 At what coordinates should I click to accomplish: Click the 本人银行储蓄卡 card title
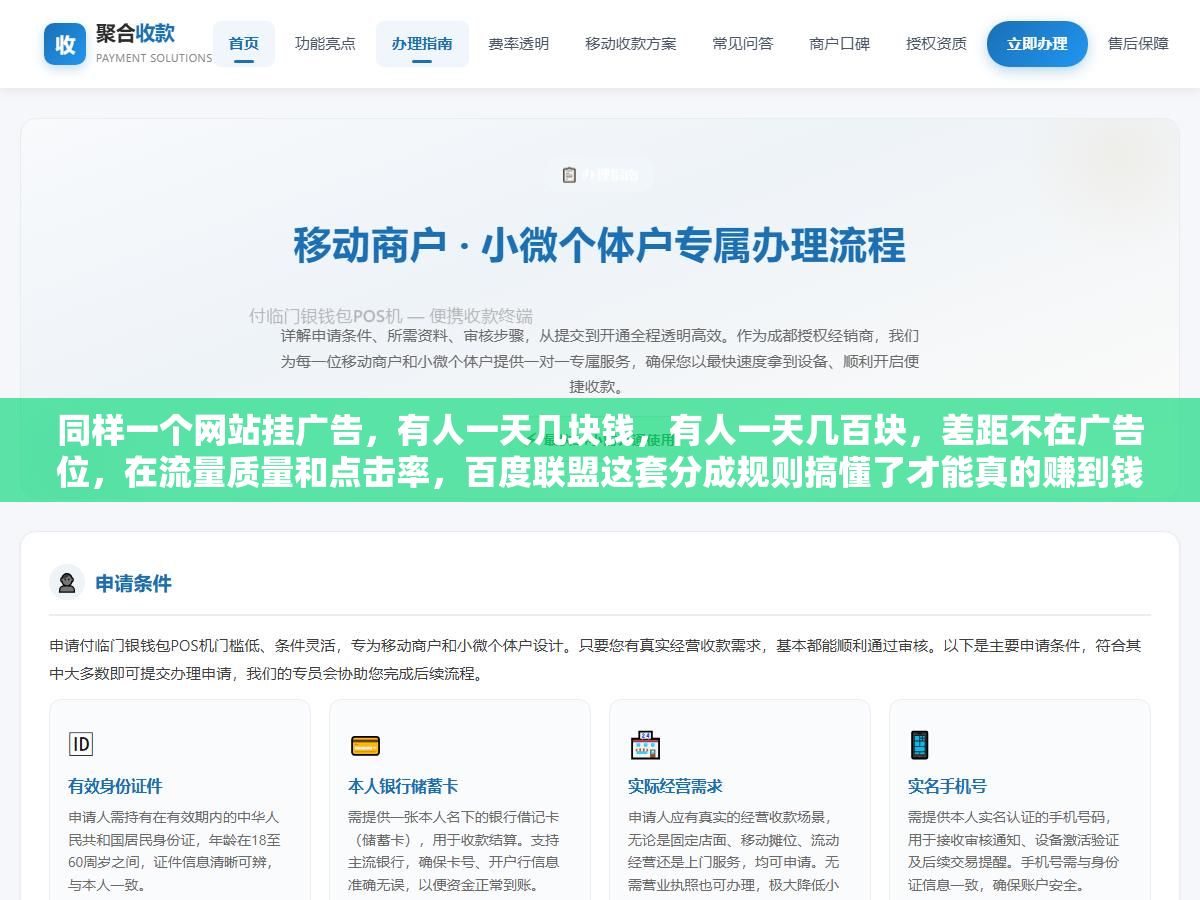pos(403,786)
